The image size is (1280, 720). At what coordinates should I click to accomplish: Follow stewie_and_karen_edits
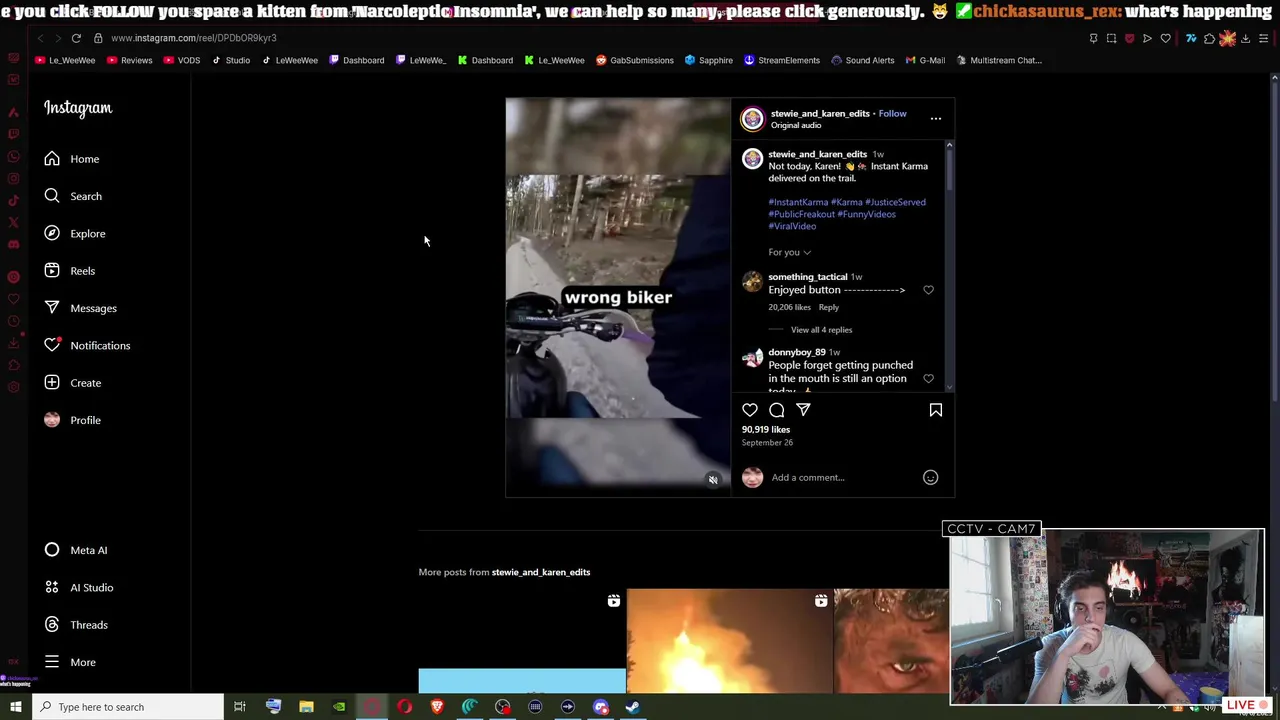click(892, 114)
